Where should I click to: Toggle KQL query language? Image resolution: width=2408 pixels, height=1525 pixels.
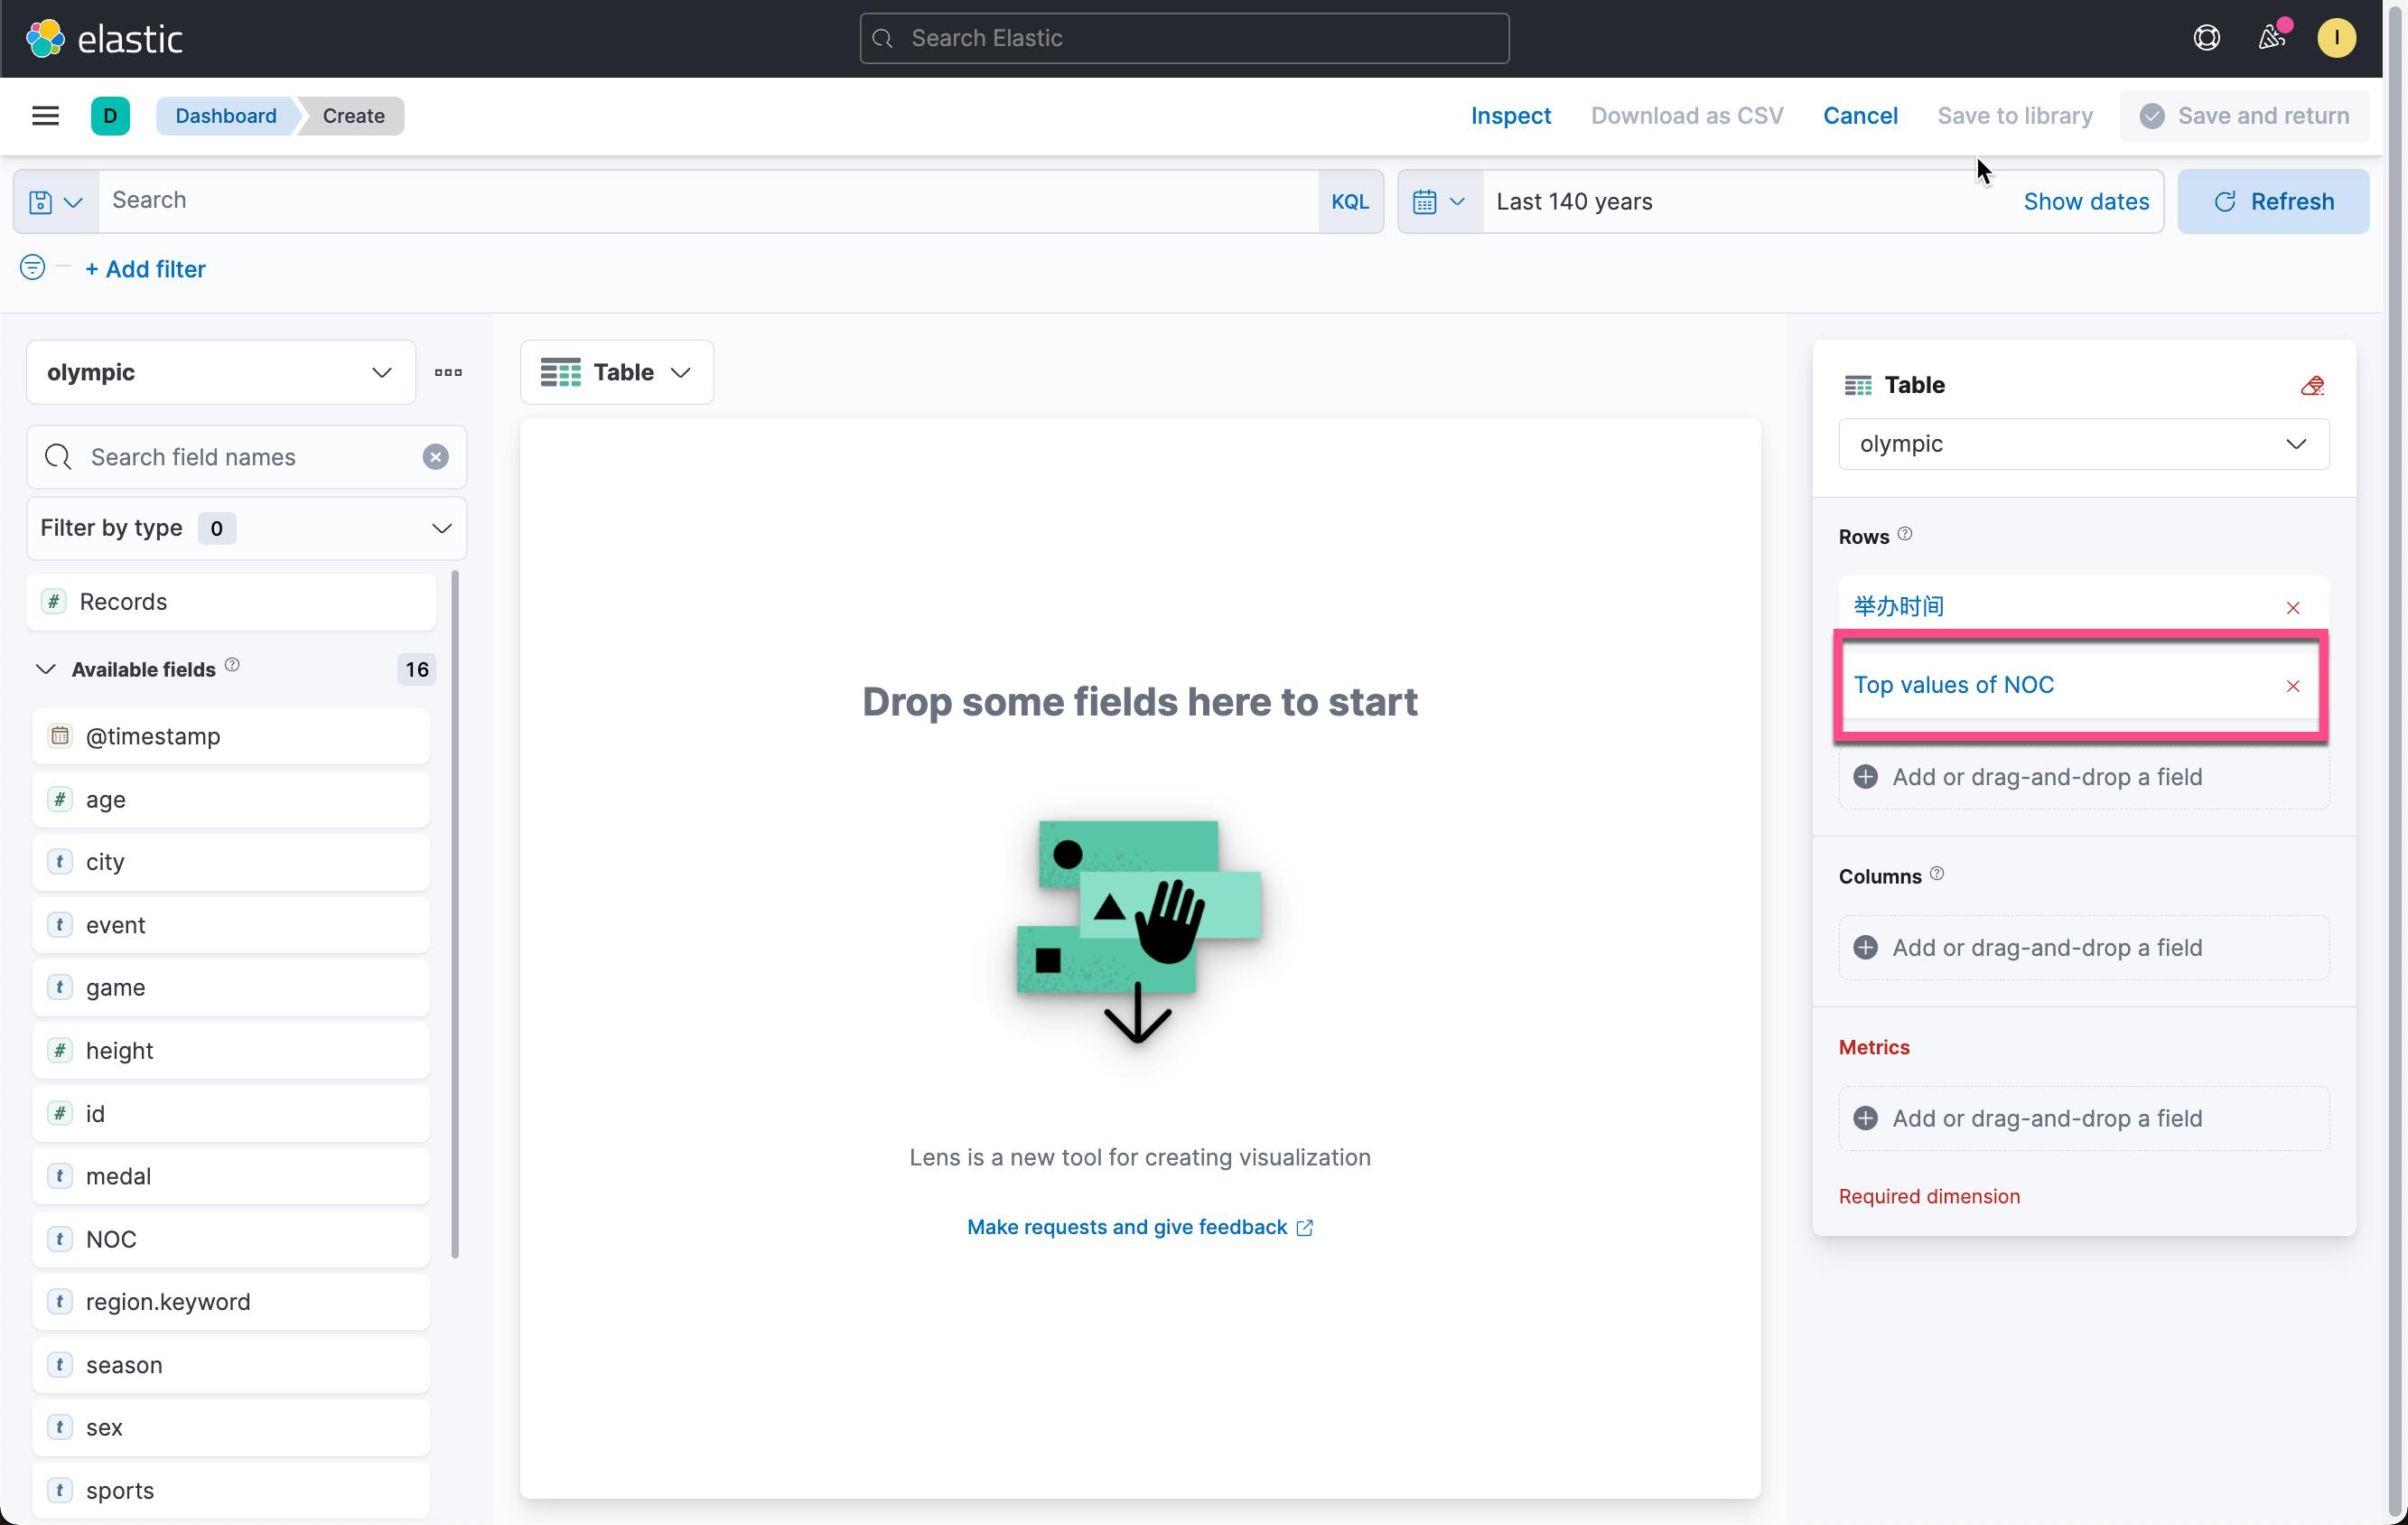(1350, 202)
